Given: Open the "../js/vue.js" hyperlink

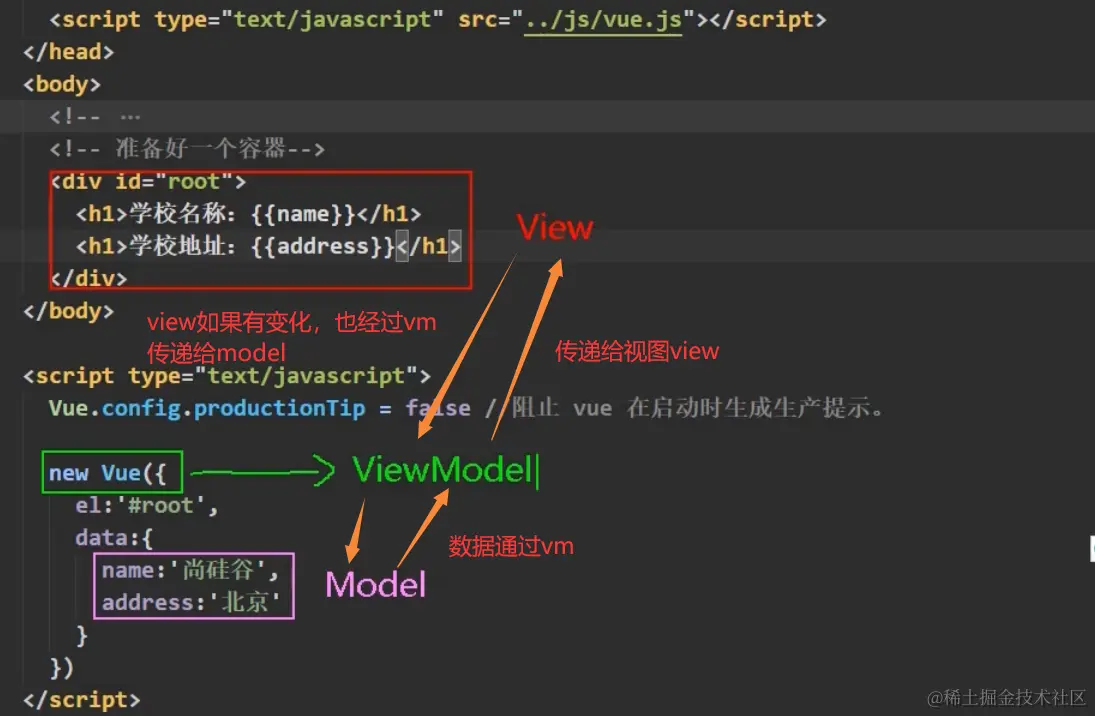Looking at the screenshot, I should tap(602, 18).
